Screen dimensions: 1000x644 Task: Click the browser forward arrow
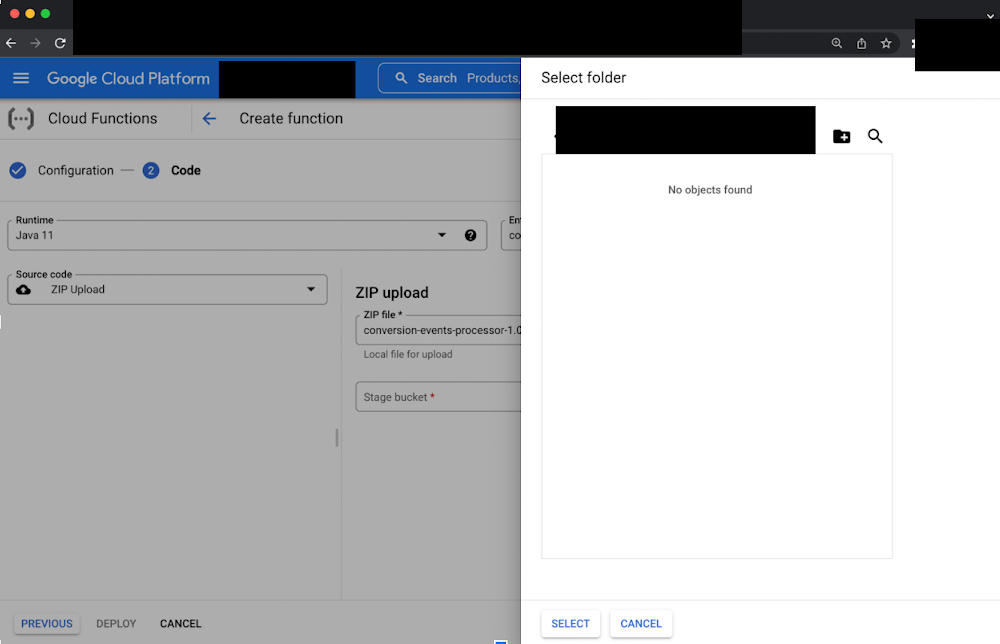coord(36,43)
